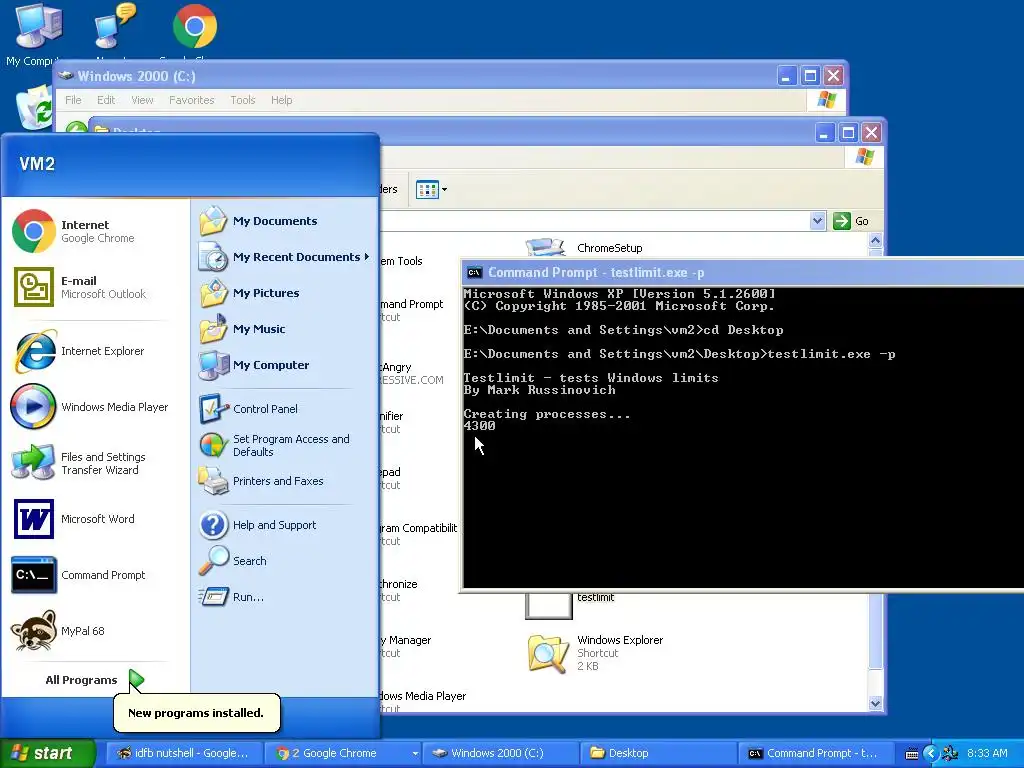Image resolution: width=1024 pixels, height=768 pixels.
Task: Click the system tray clock showing 8:33 AM
Action: [x=987, y=753]
